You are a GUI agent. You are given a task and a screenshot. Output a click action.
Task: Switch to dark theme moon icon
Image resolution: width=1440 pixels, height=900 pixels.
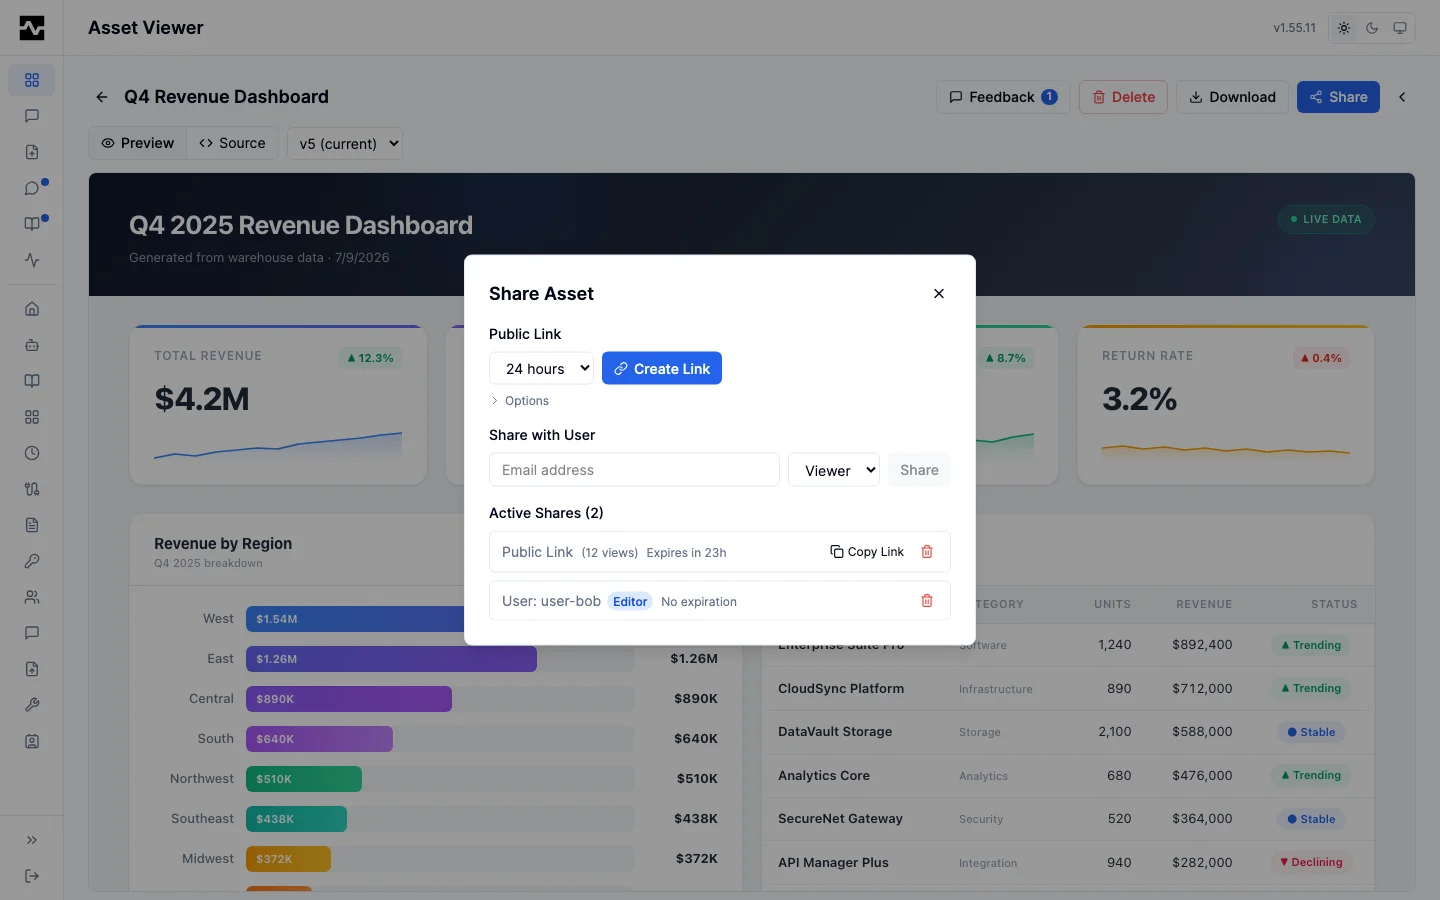[1372, 28]
